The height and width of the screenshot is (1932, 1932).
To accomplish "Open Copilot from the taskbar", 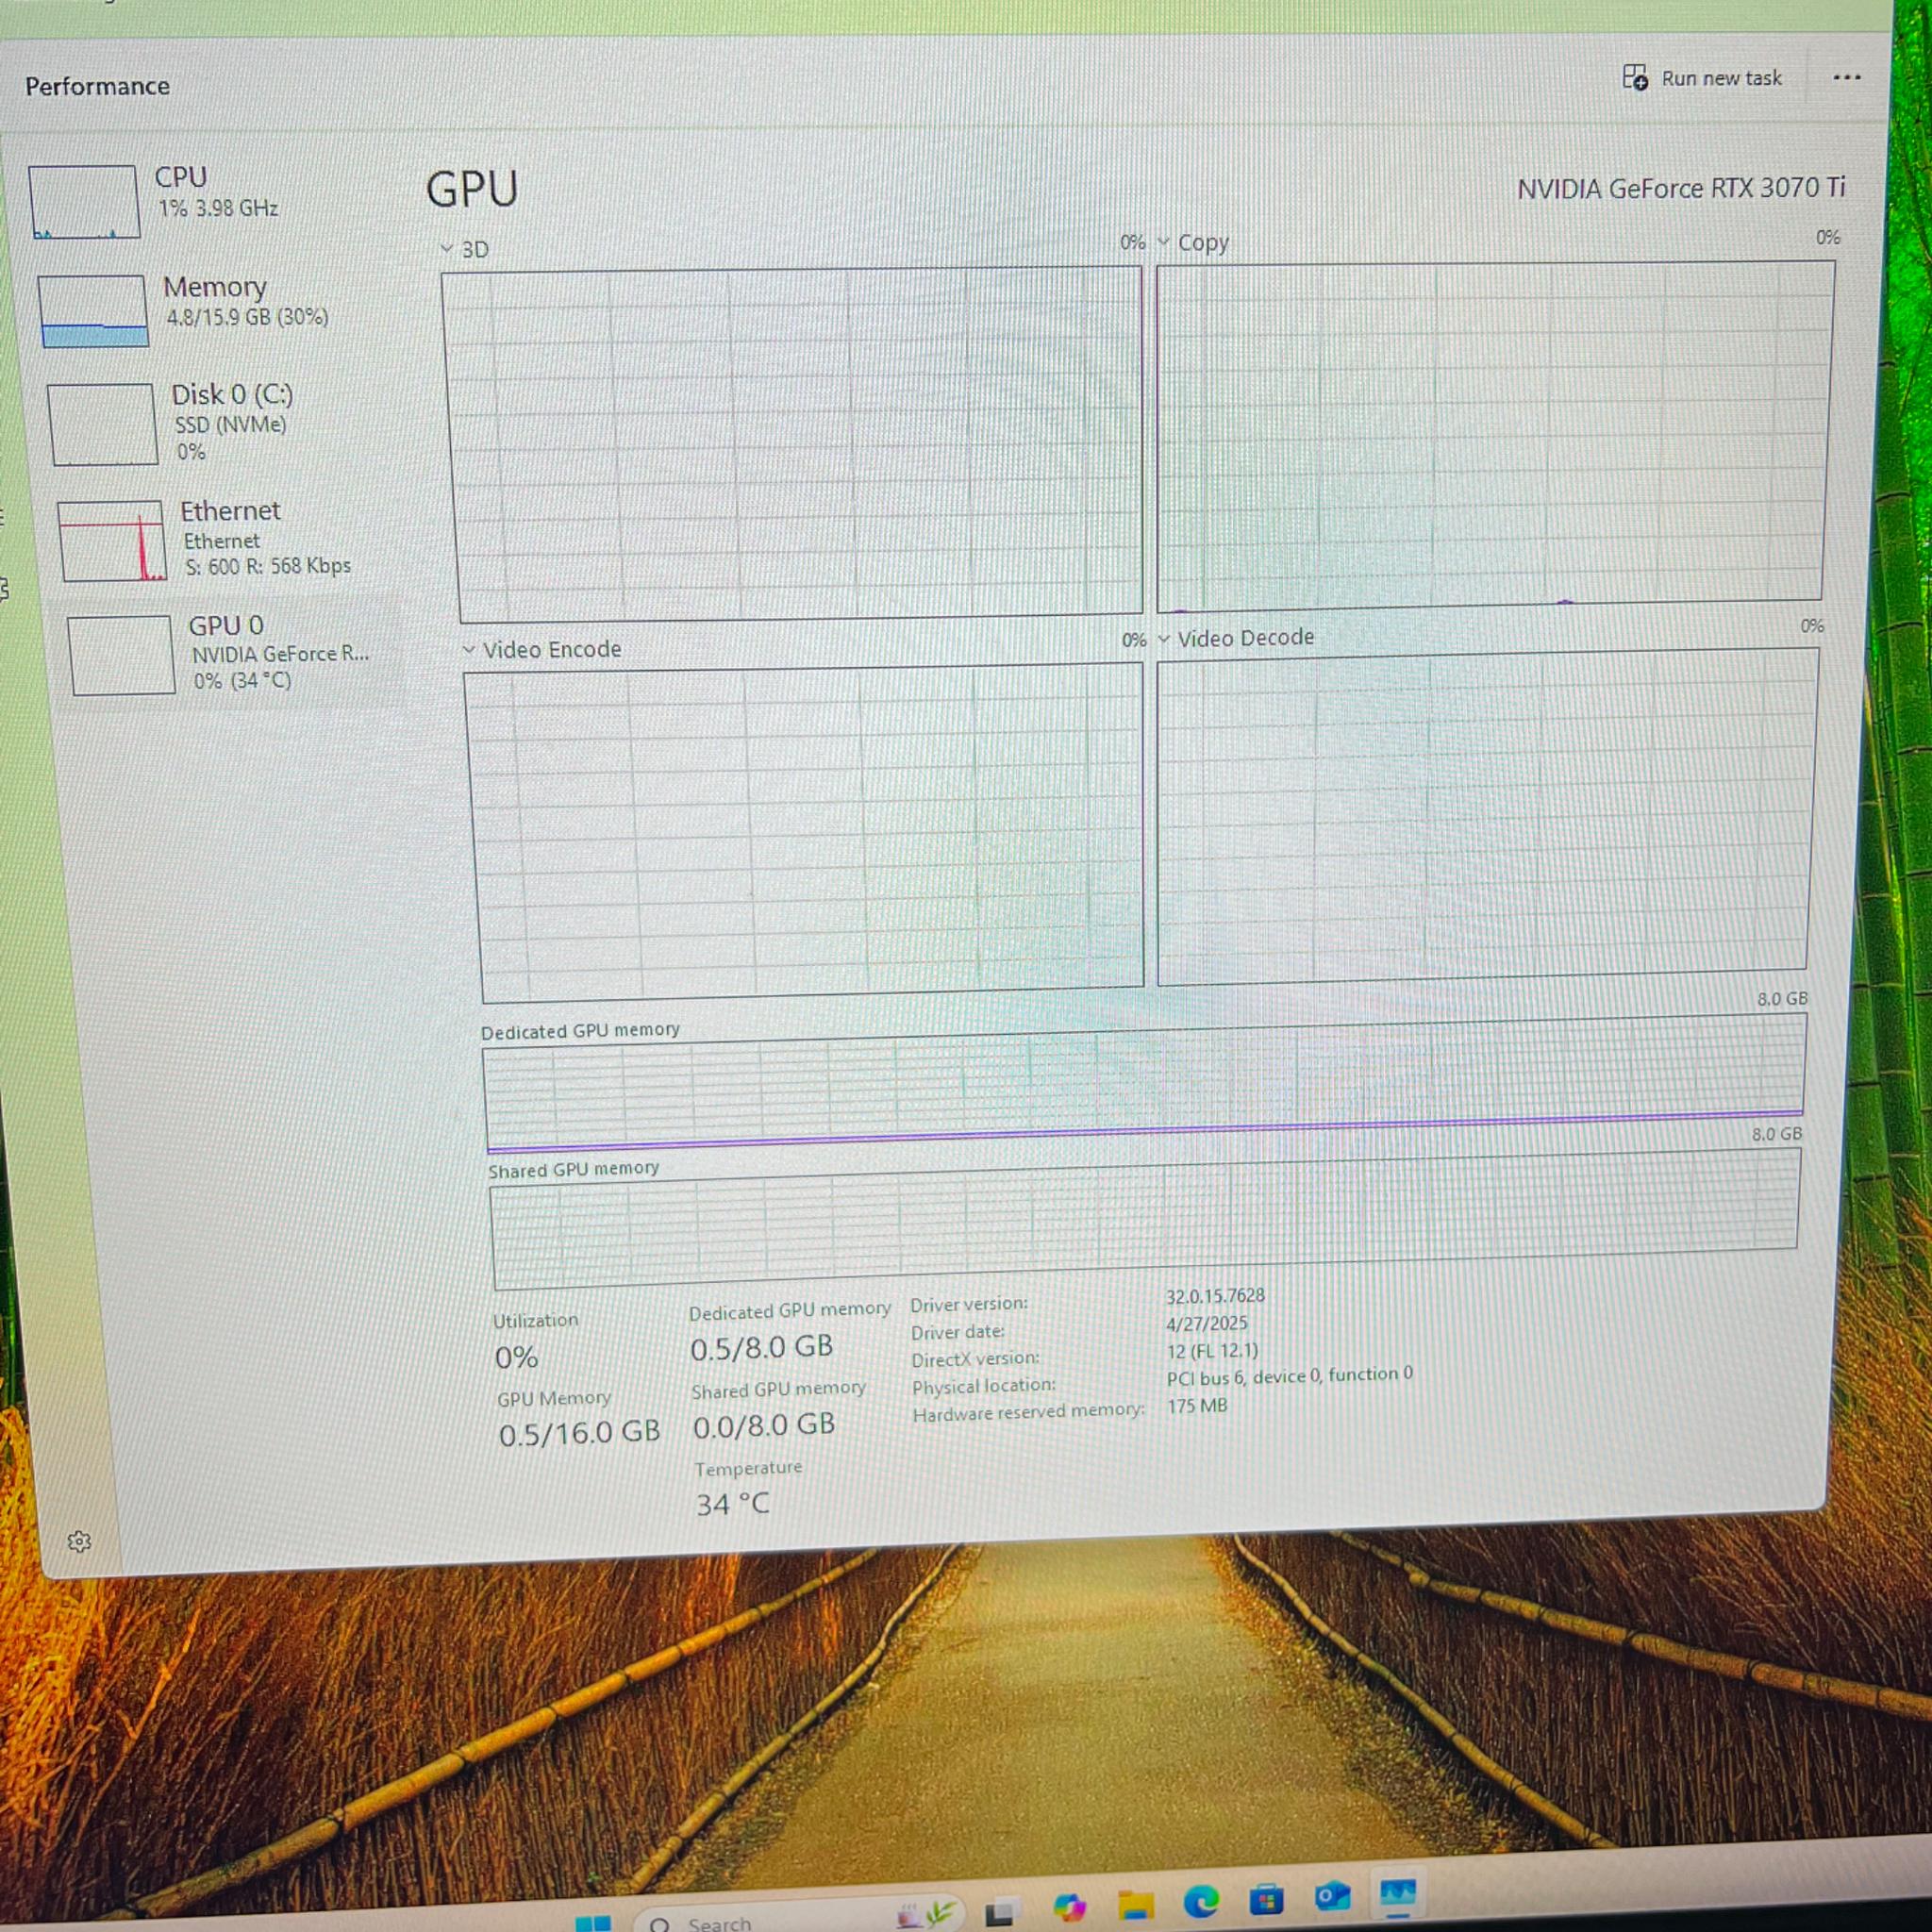I will click(1069, 1907).
